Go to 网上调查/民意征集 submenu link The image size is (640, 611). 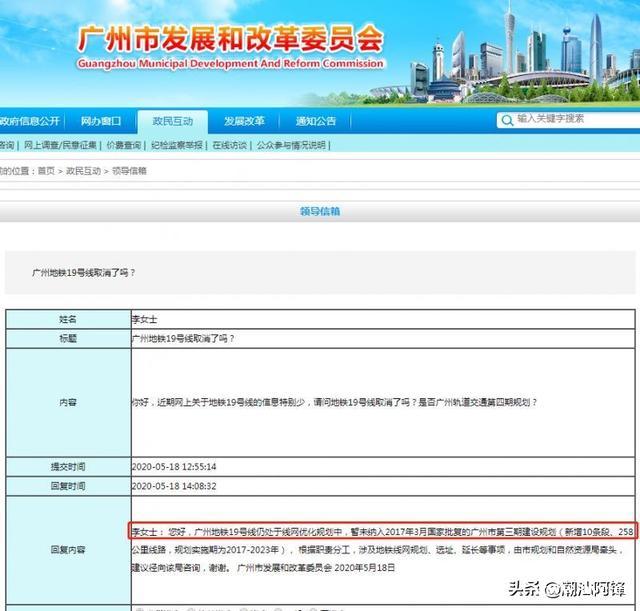point(60,145)
